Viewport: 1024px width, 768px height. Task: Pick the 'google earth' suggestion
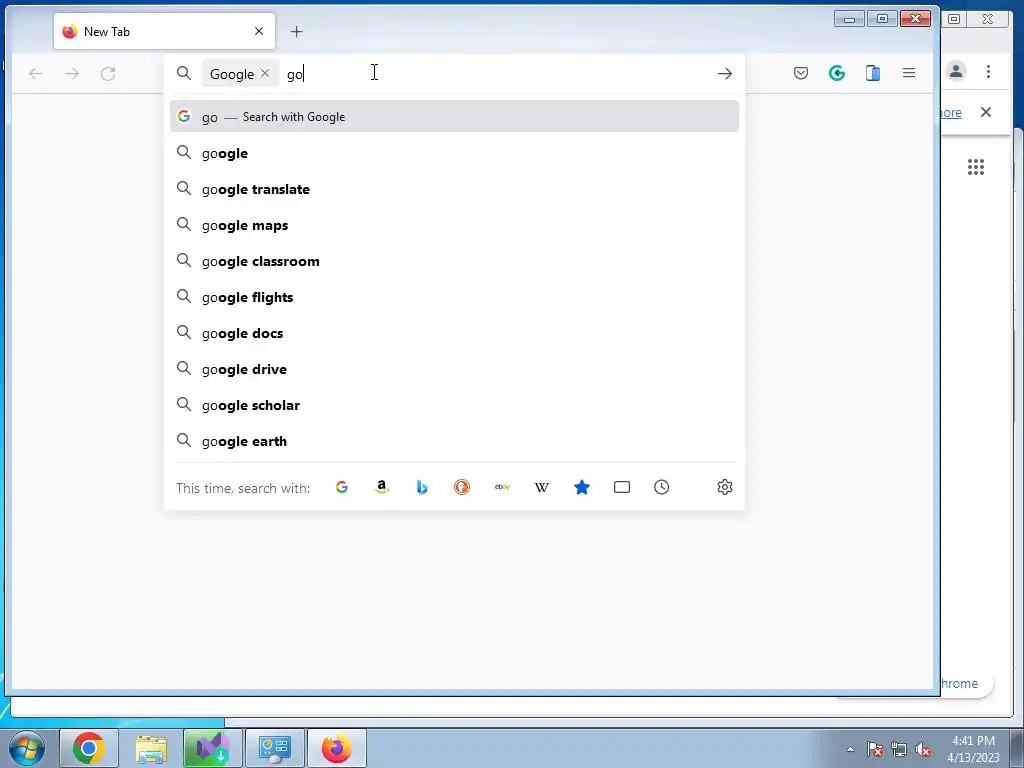tap(454, 440)
